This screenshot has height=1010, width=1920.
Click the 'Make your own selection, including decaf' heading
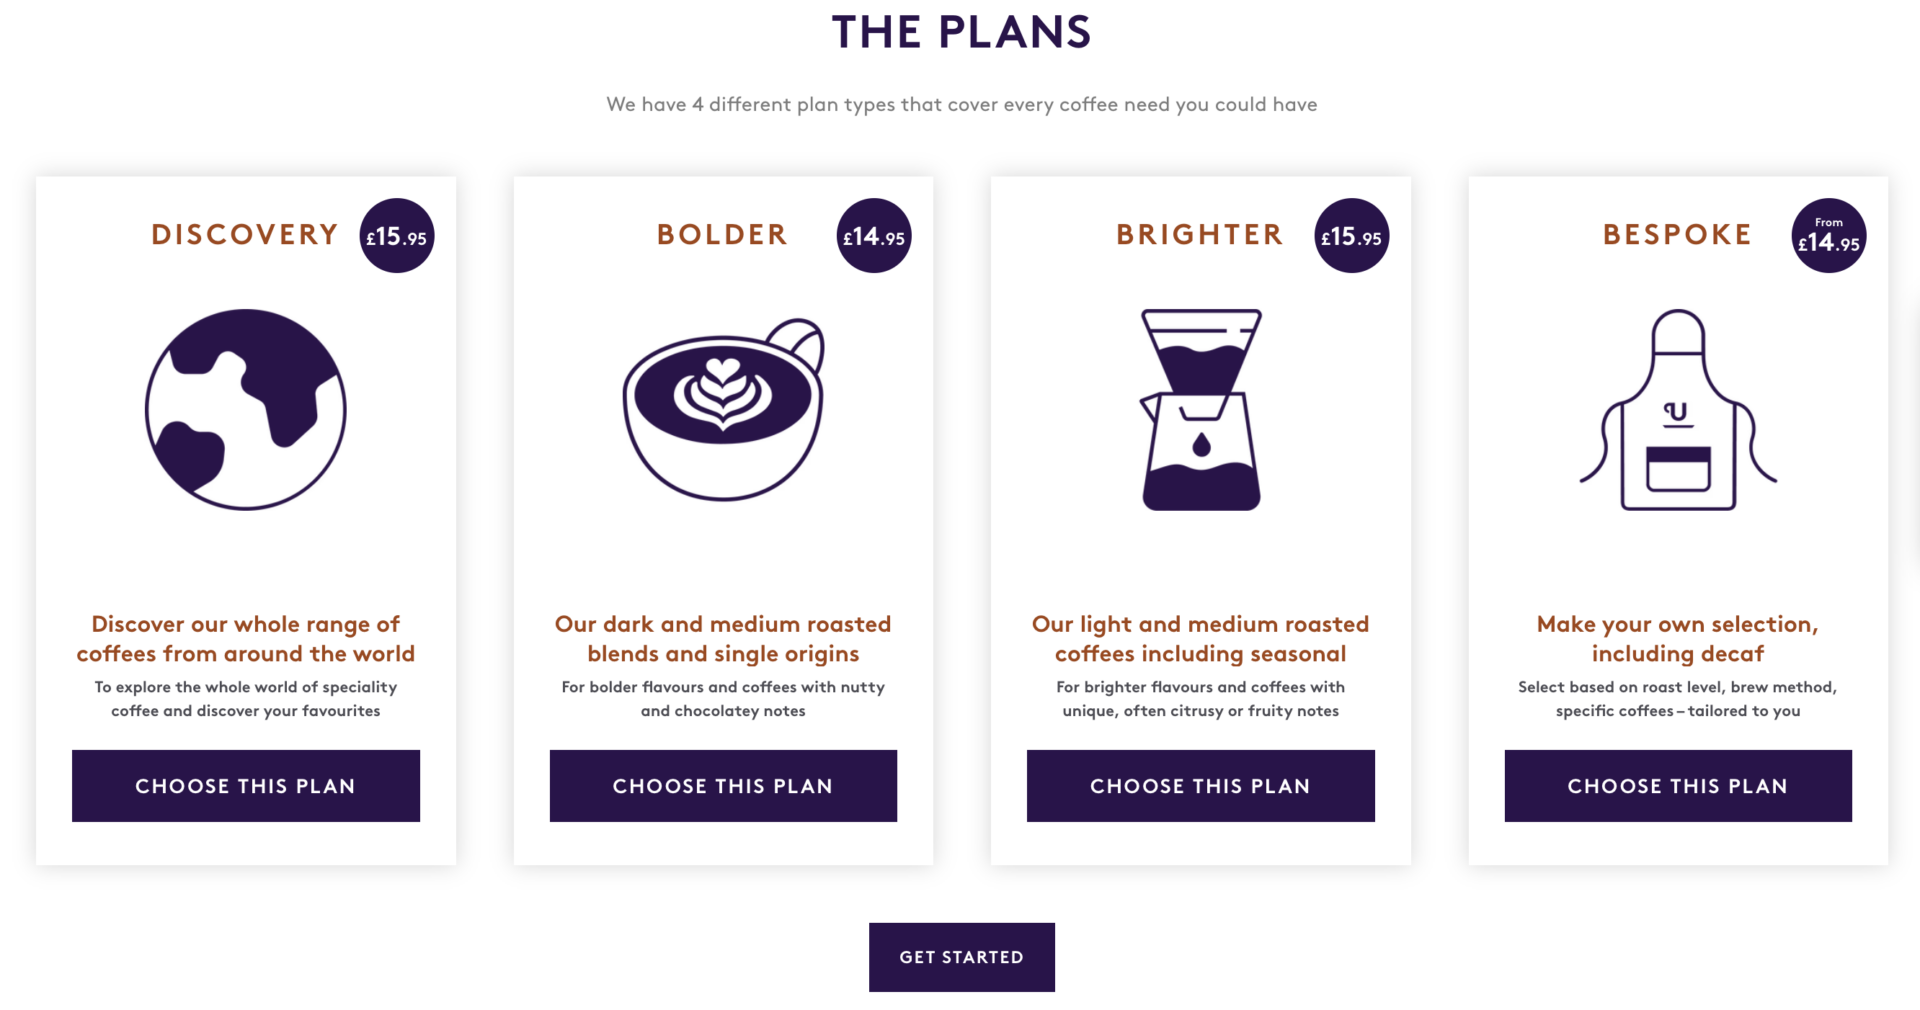click(1678, 638)
